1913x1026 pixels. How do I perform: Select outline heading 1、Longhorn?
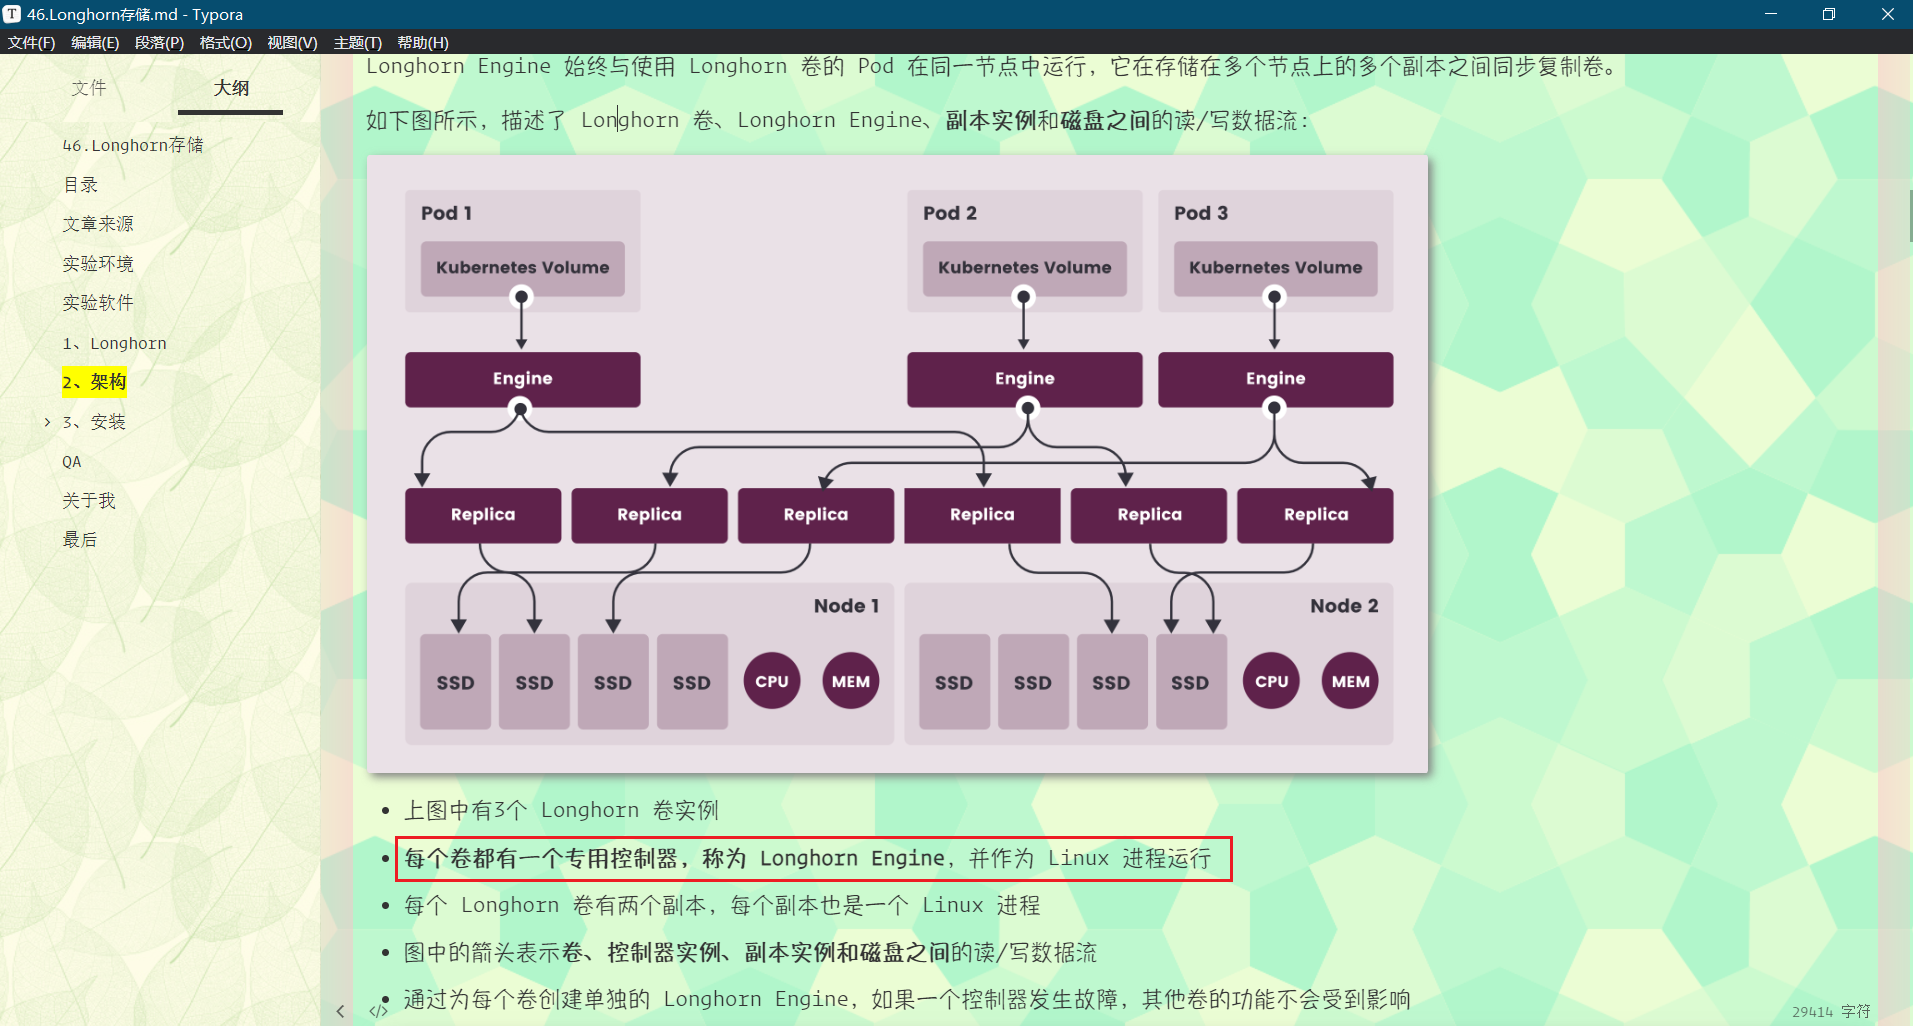(114, 343)
